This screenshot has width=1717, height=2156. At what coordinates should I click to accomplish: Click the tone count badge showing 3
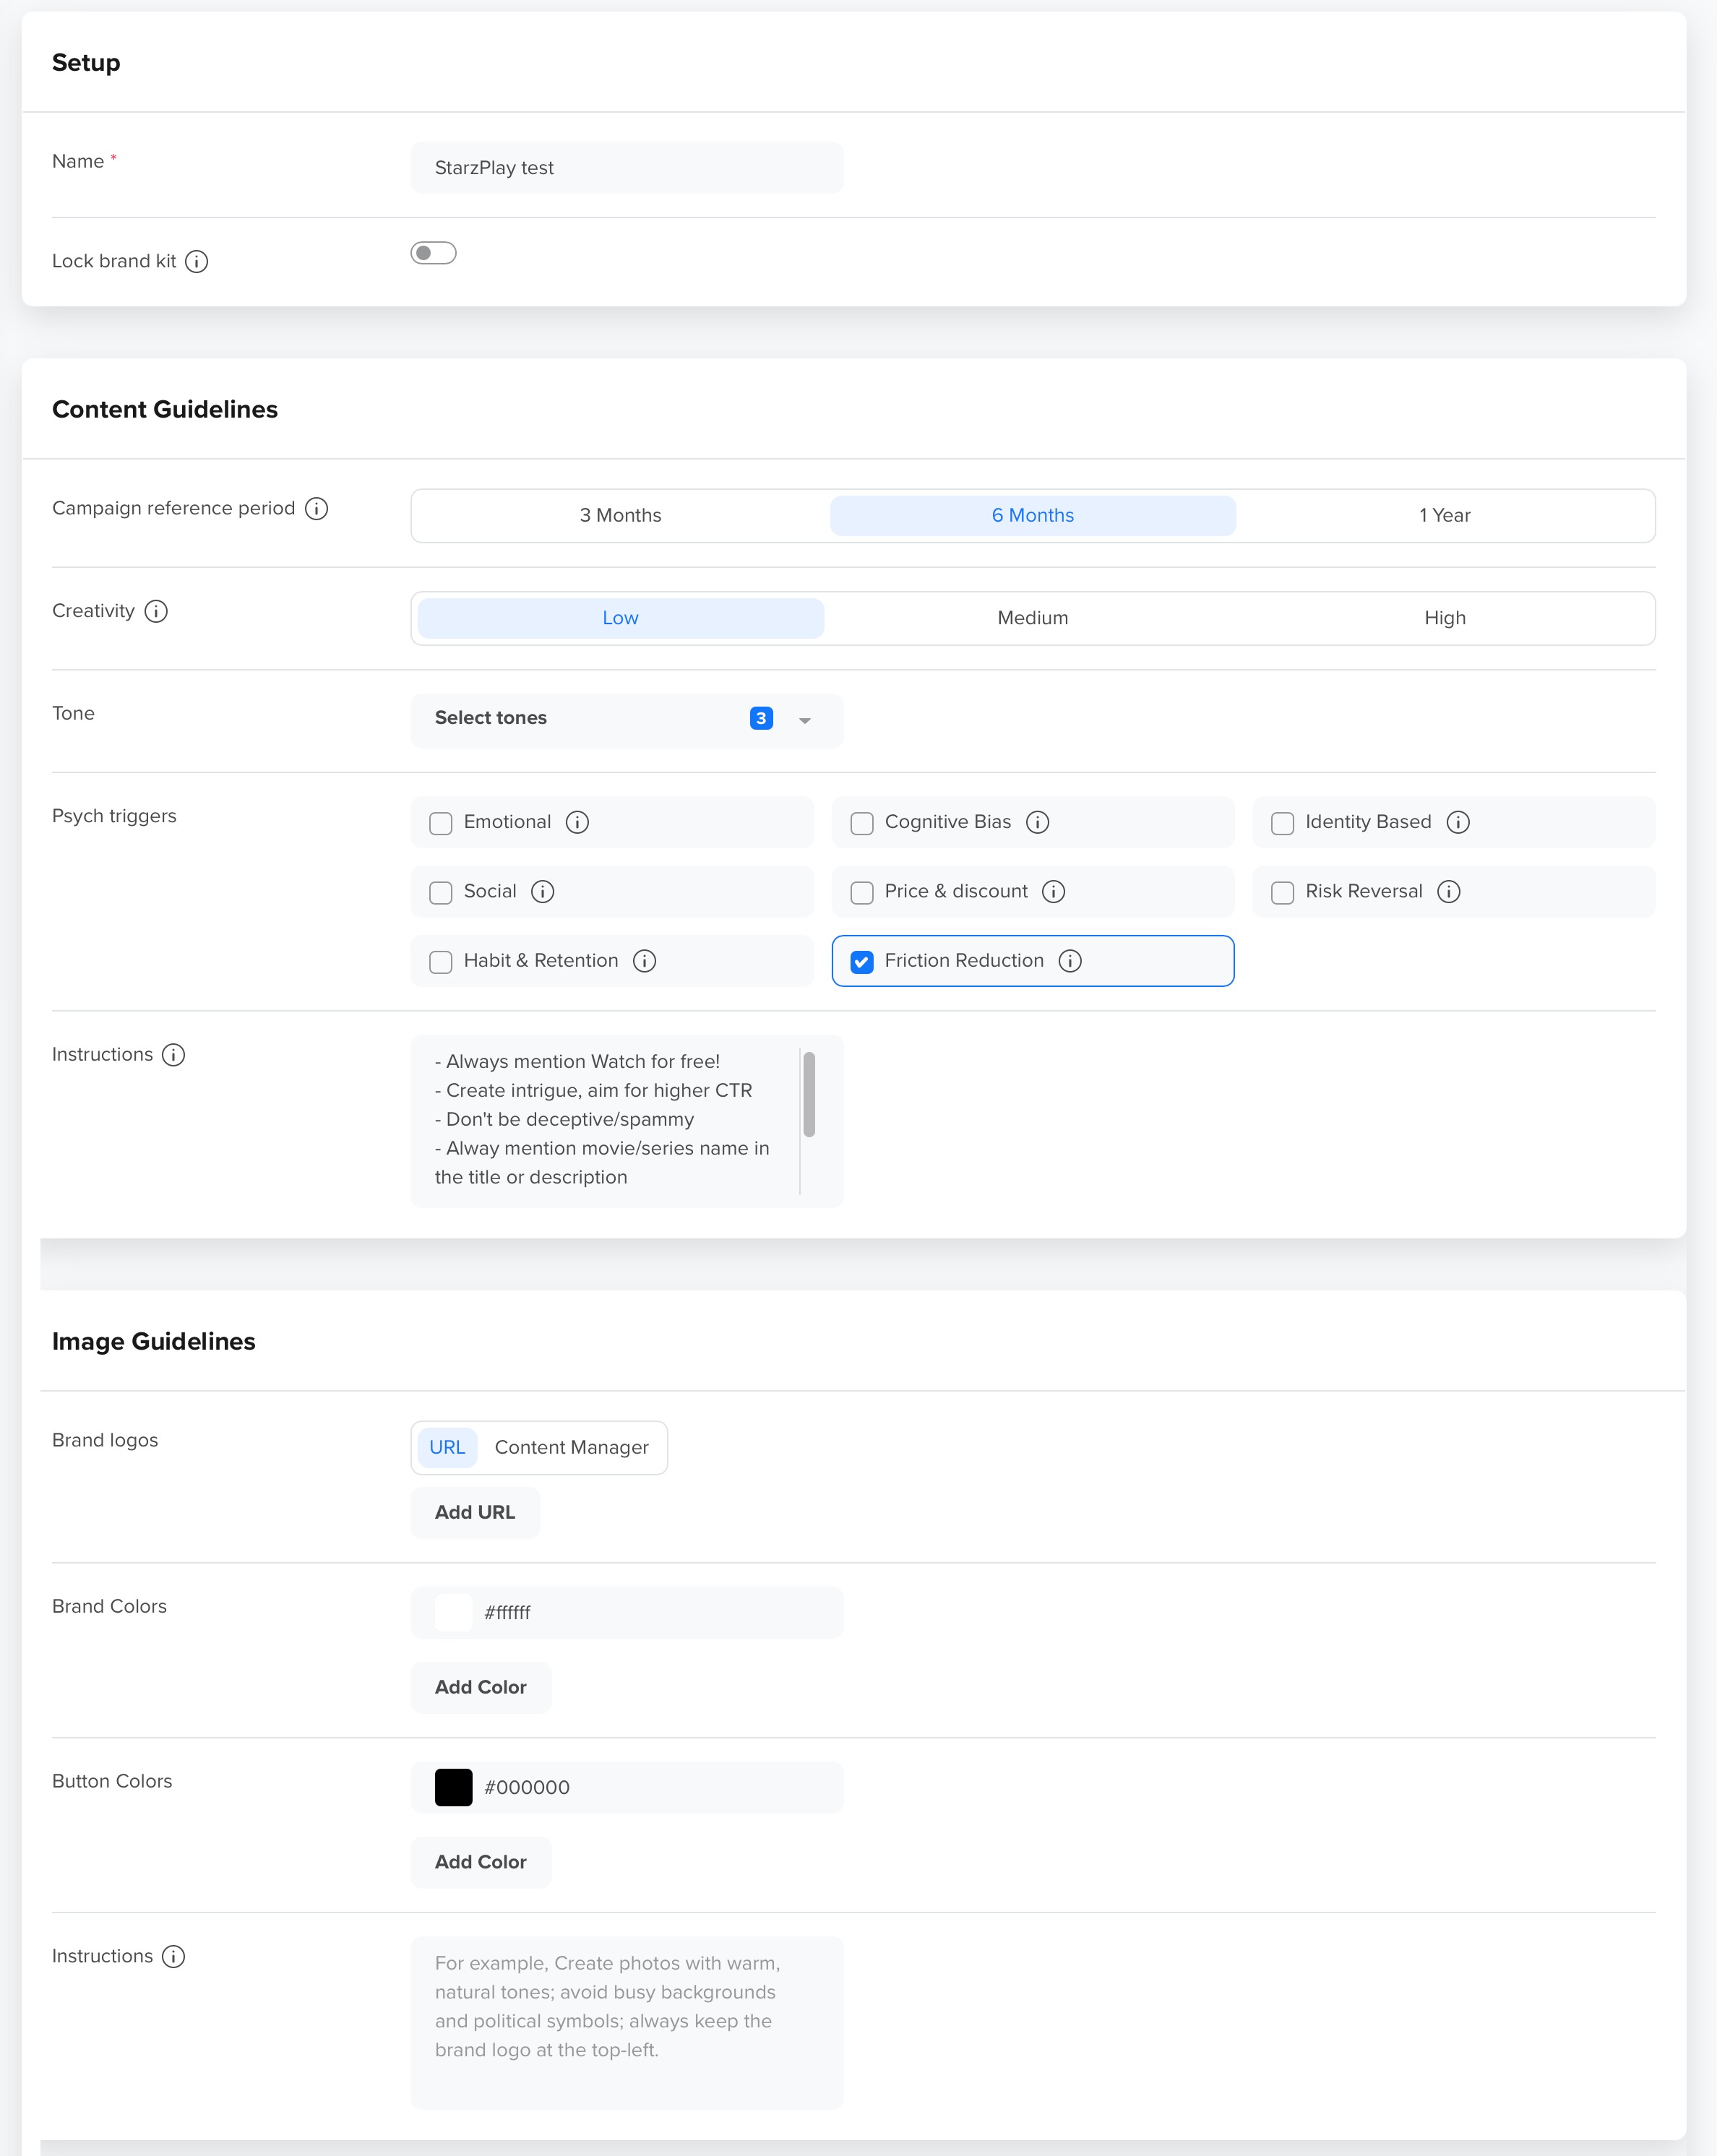[x=761, y=718]
